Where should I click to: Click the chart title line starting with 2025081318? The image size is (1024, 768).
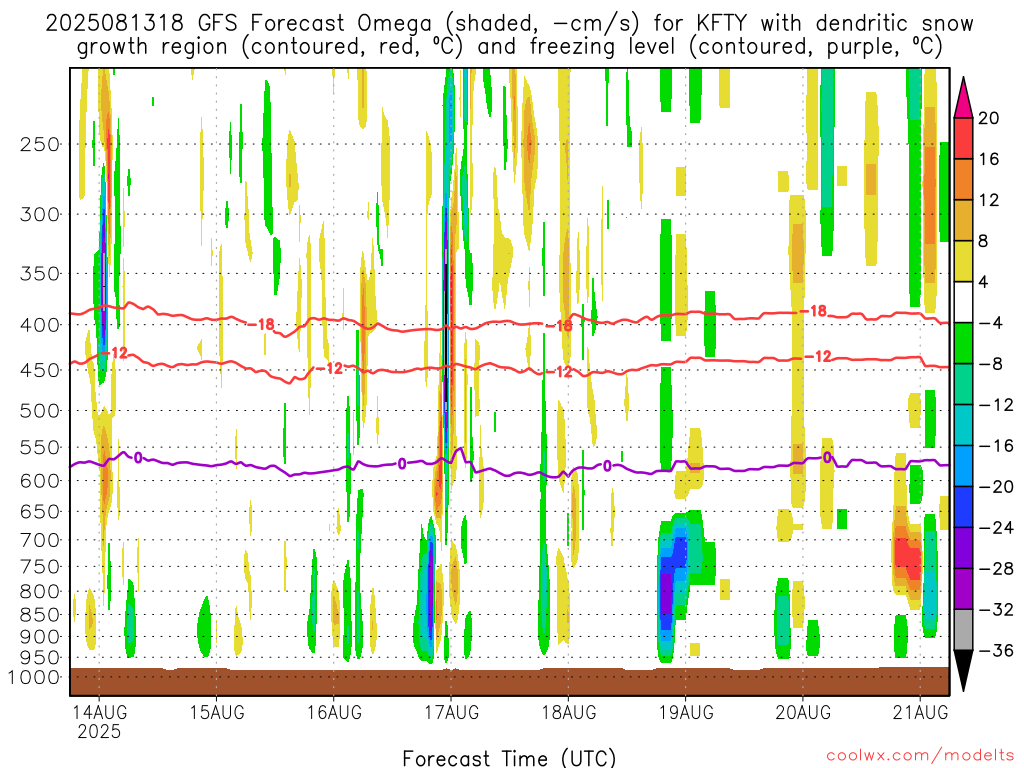[509, 24]
